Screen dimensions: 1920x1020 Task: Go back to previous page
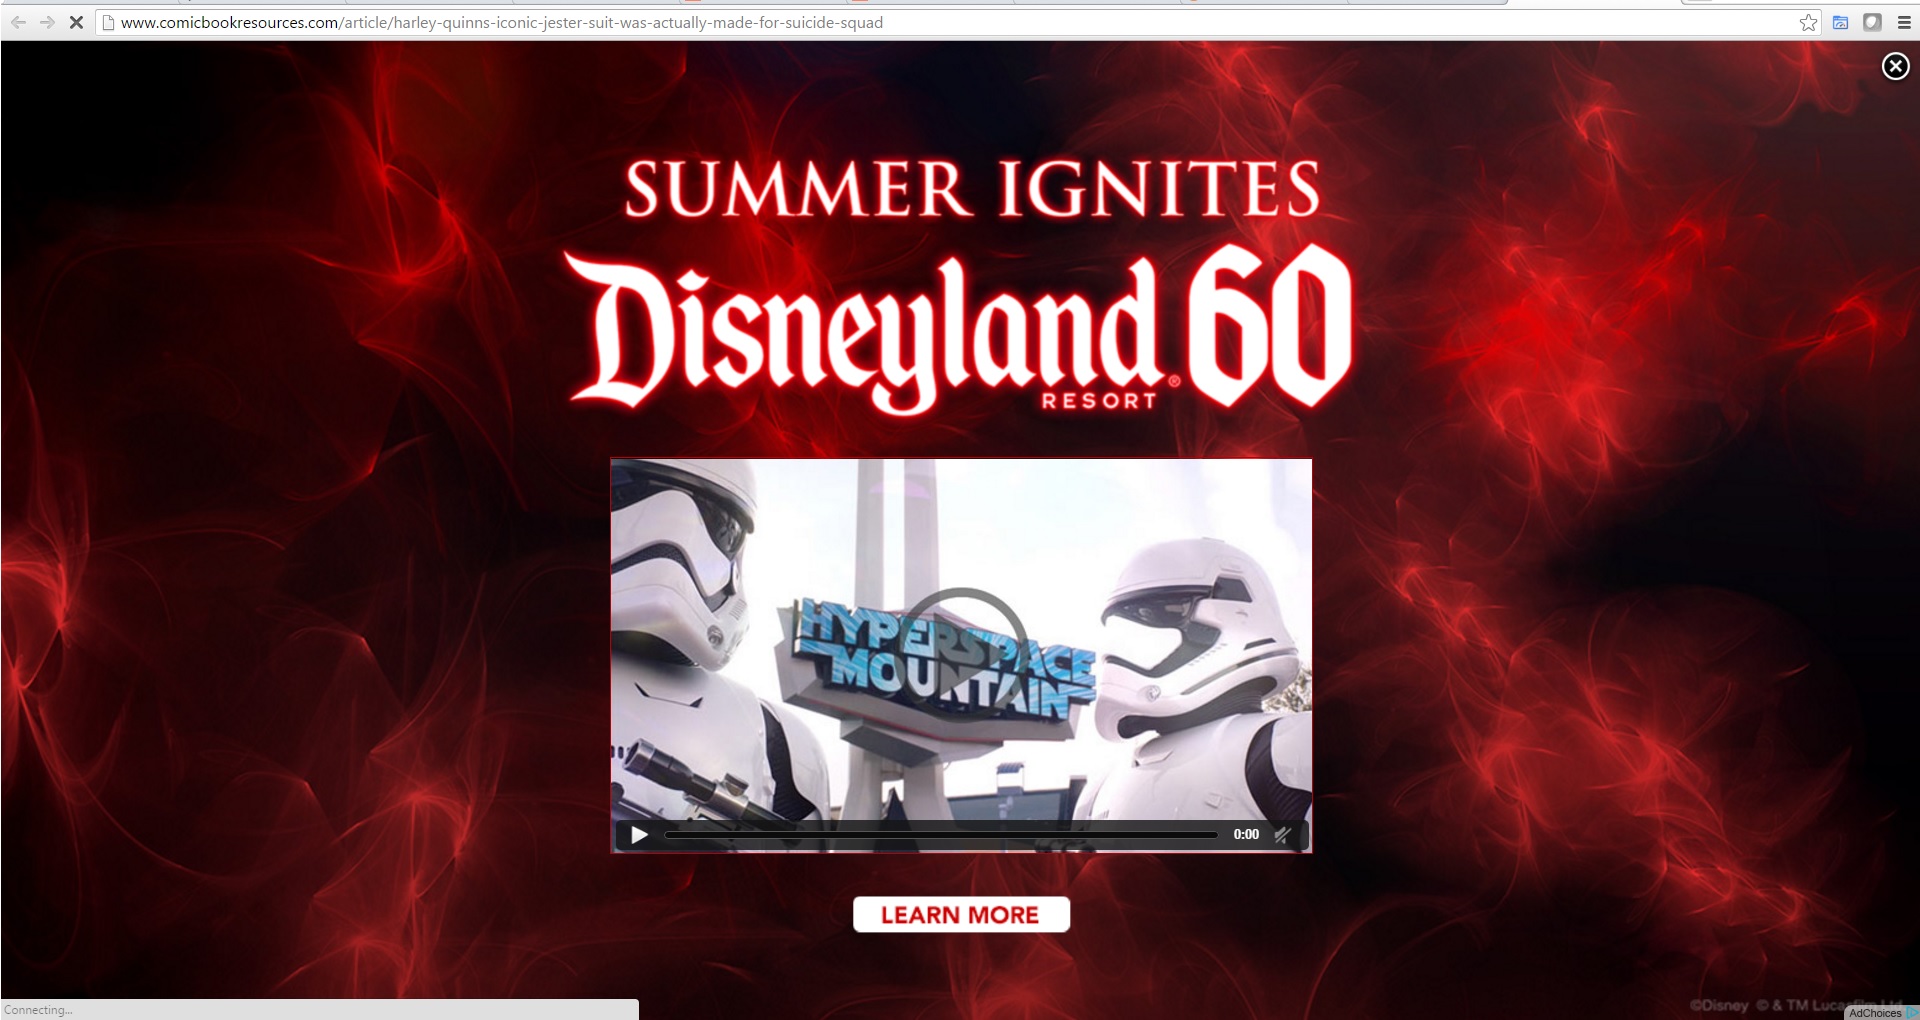[x=19, y=22]
